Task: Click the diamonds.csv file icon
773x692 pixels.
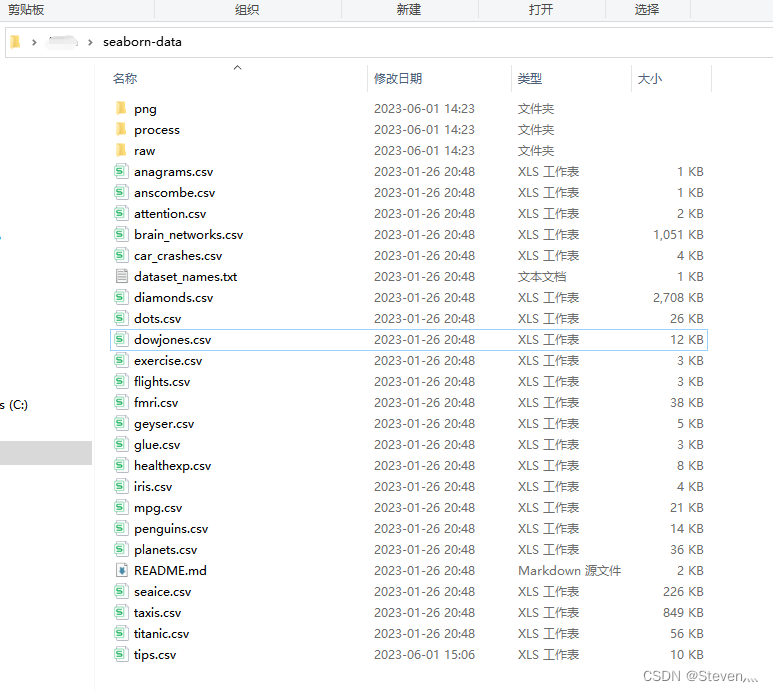Action: pos(121,297)
